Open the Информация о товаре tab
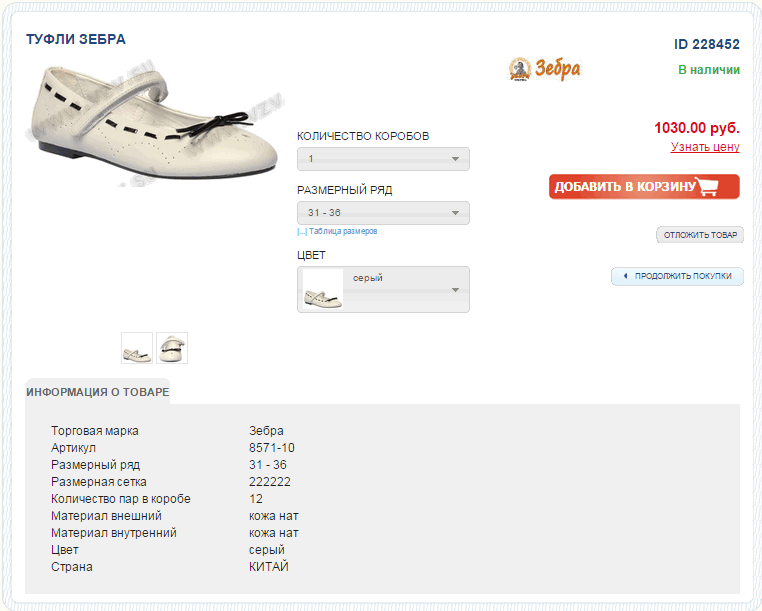Image resolution: width=762 pixels, height=611 pixels. 98,392
